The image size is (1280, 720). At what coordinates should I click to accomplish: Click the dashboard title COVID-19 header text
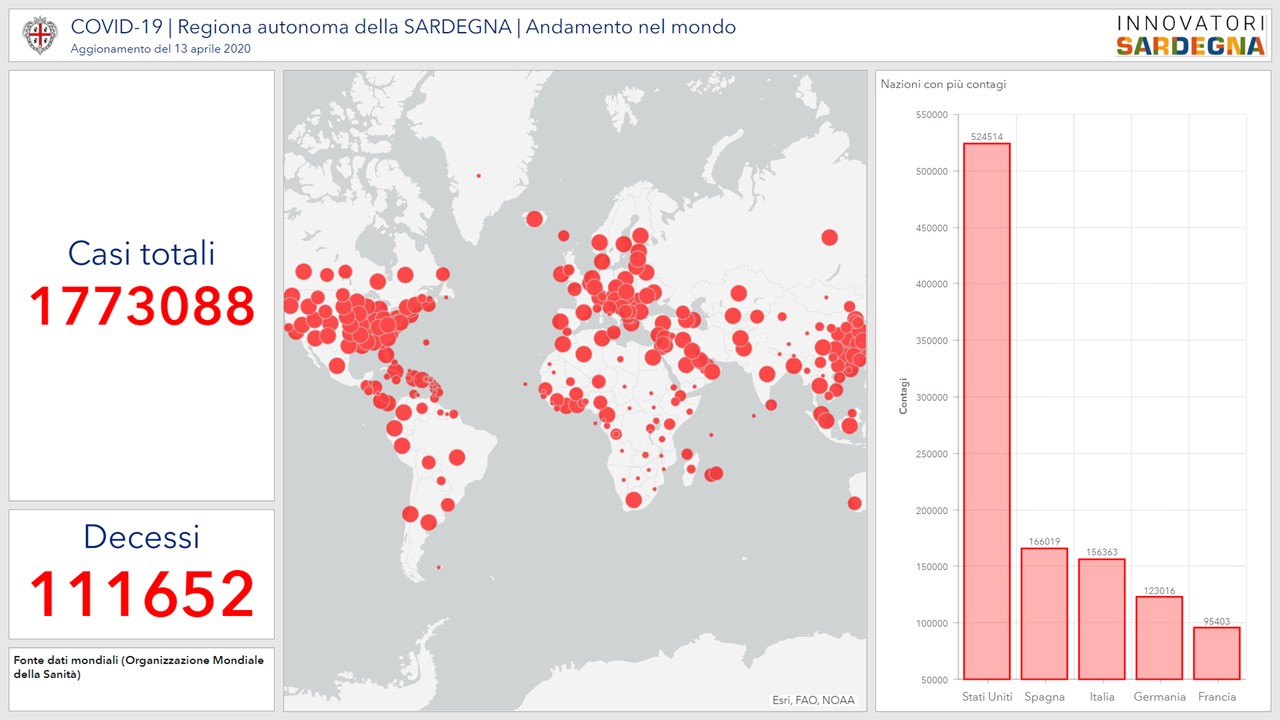(x=403, y=27)
